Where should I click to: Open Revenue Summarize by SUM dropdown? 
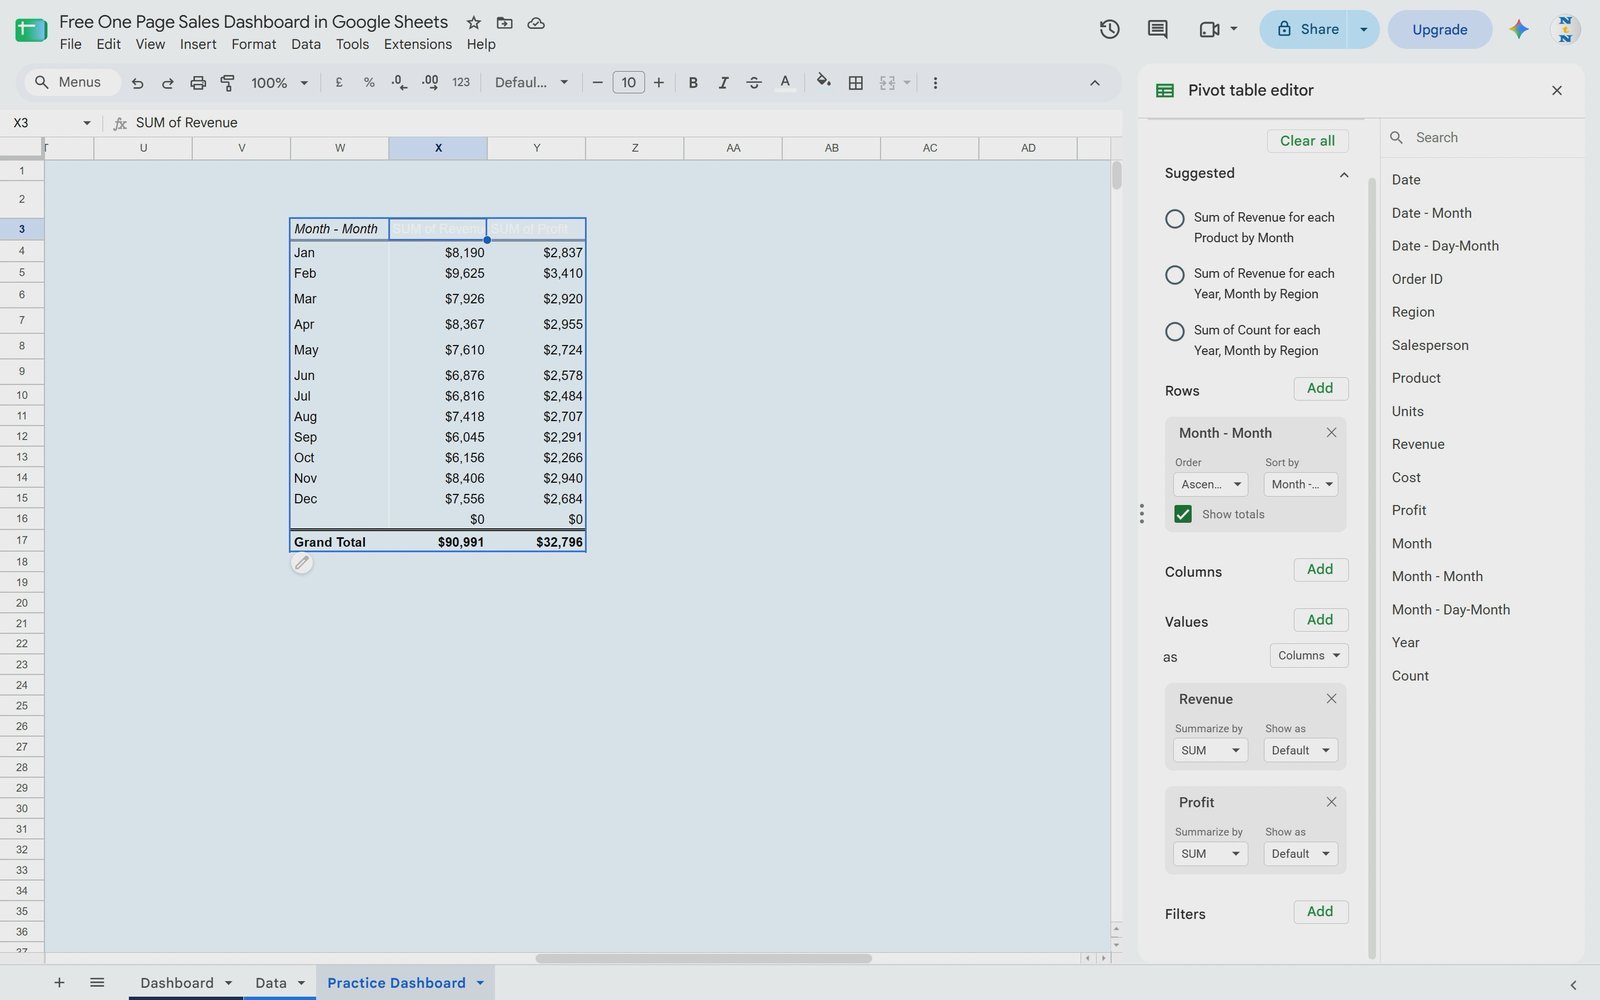(x=1210, y=750)
